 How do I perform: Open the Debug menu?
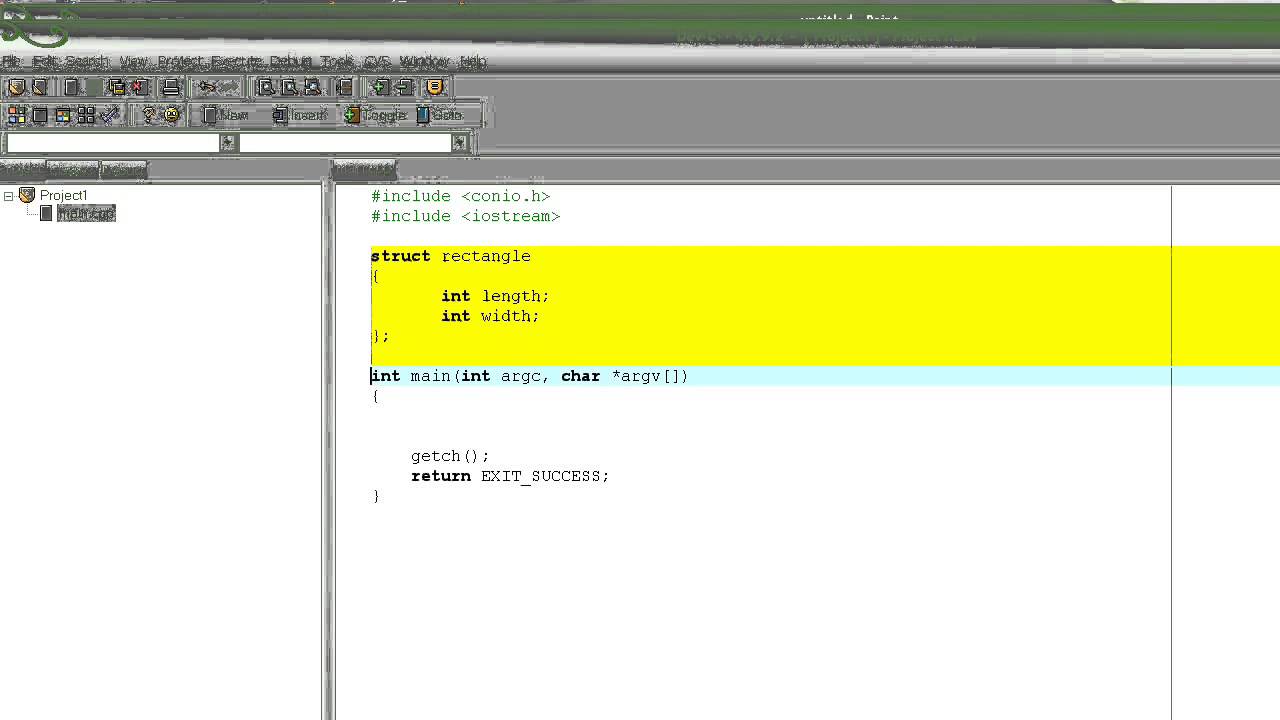[291, 62]
